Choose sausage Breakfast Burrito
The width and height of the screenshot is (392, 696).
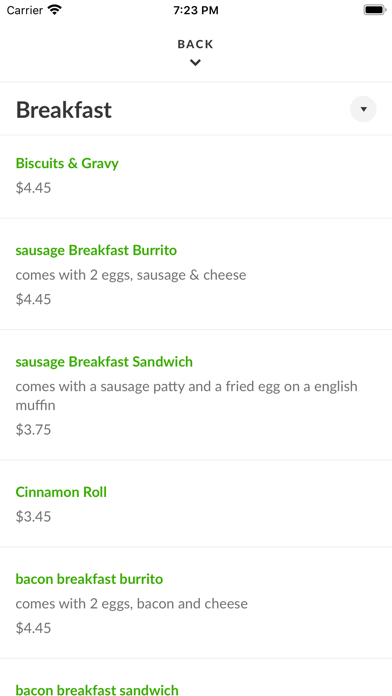(96, 250)
